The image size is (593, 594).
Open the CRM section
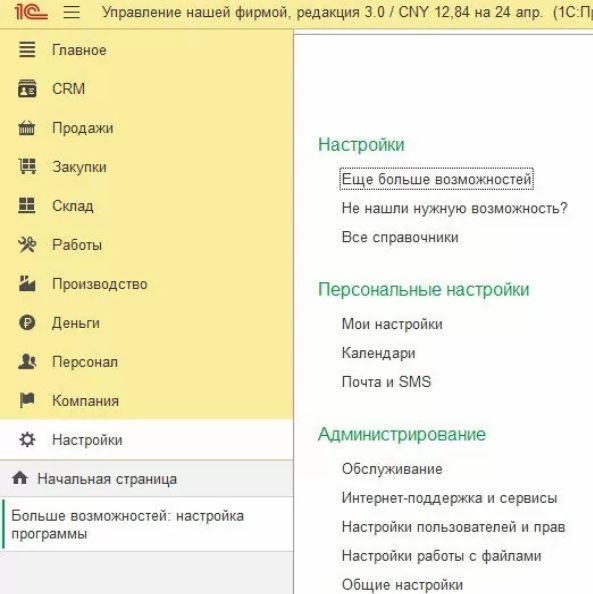tap(69, 89)
